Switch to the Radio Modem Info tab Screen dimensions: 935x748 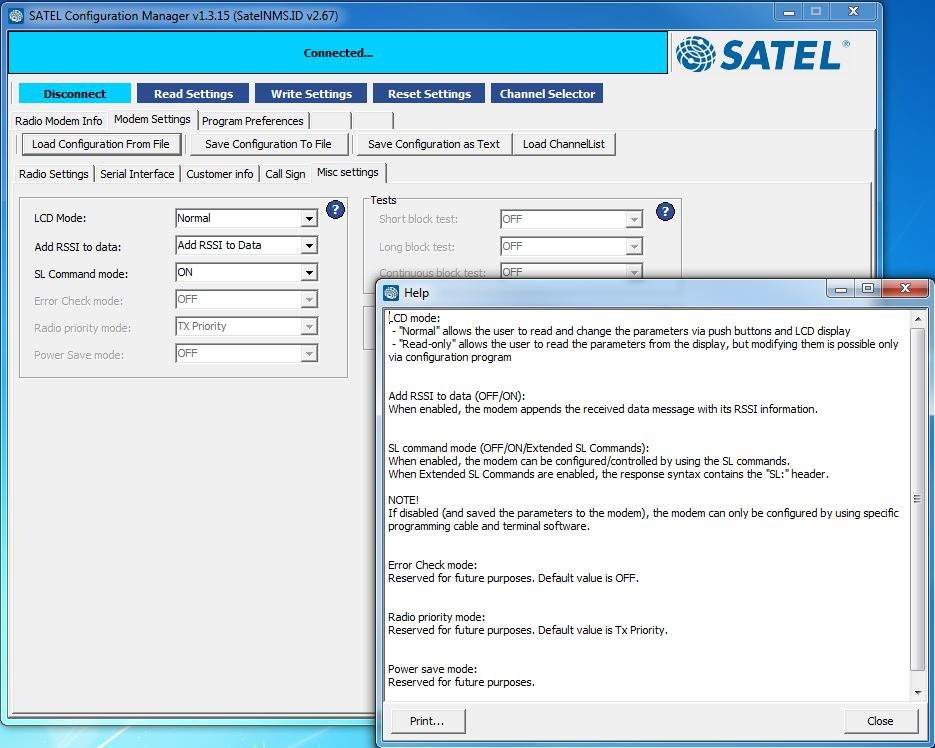tap(58, 121)
